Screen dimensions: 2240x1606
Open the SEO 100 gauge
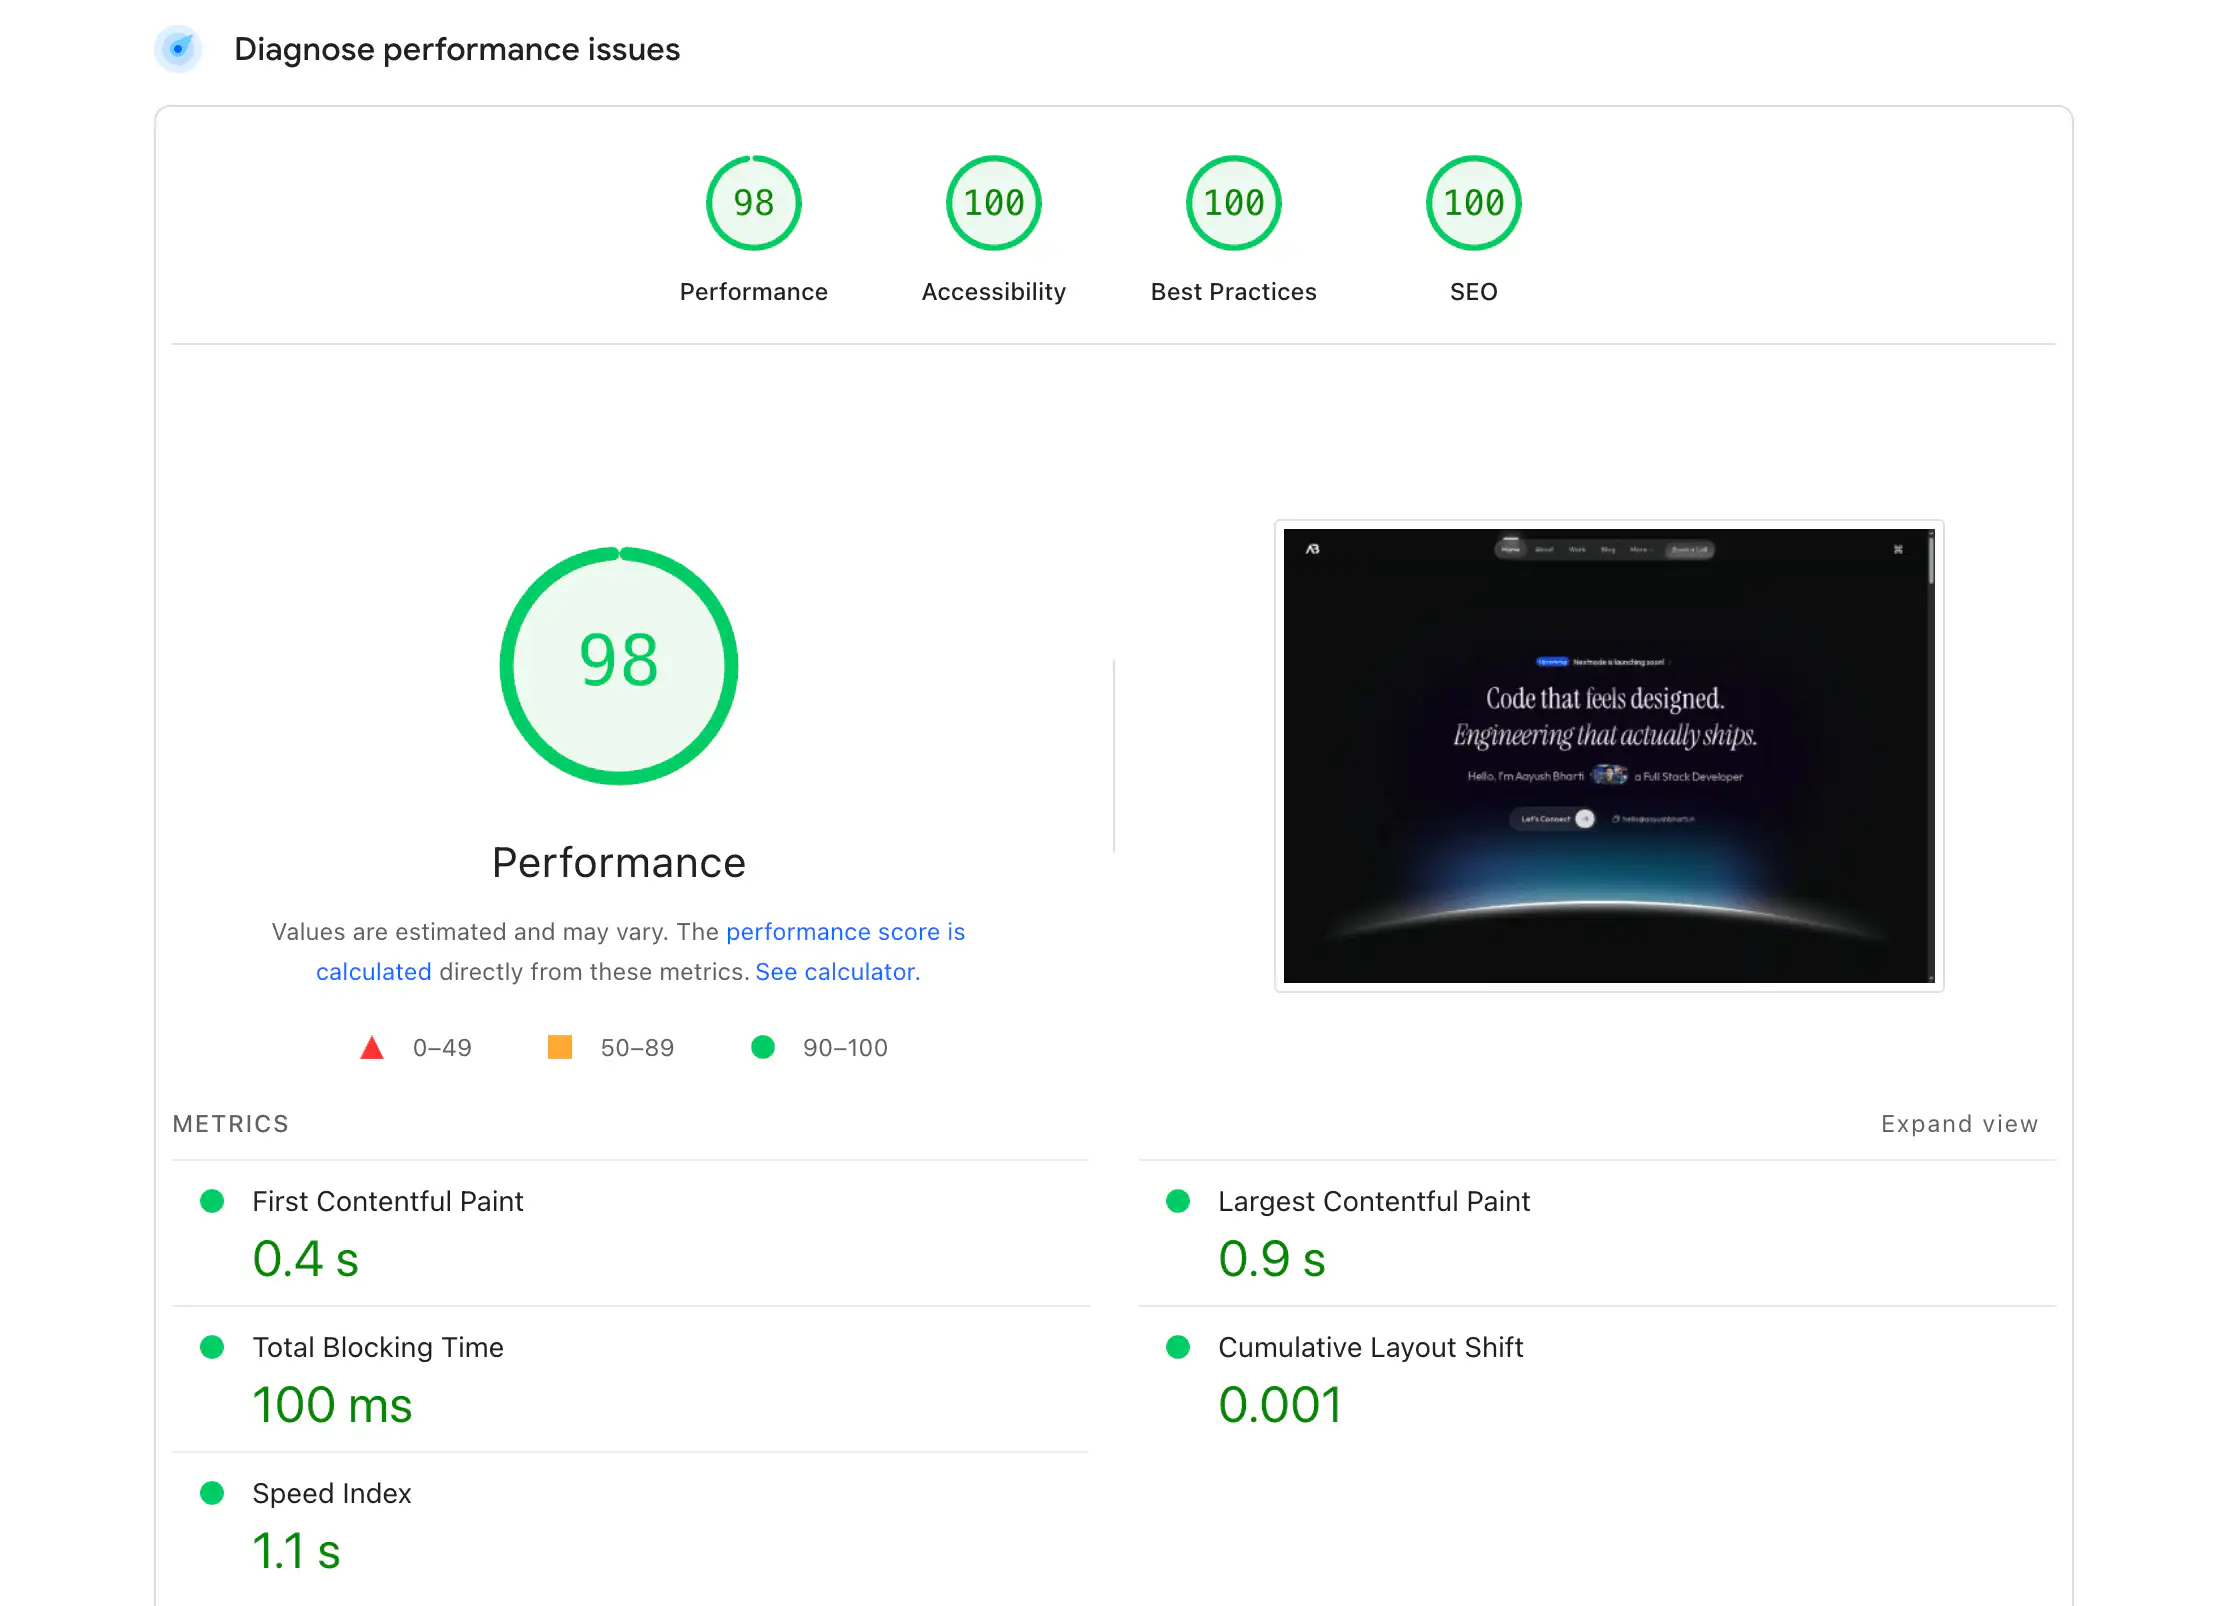[1472, 202]
